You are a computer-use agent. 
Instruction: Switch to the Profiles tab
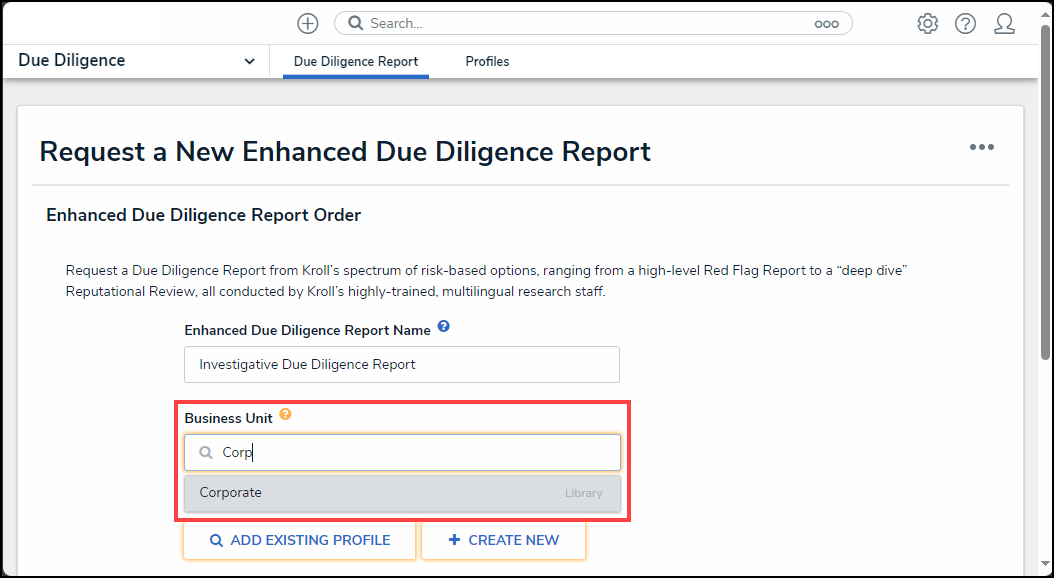[487, 62]
